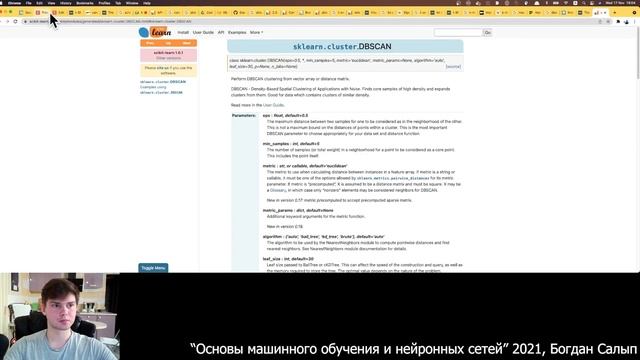
Task: Click the sklearn search input field
Action: coord(458,33)
